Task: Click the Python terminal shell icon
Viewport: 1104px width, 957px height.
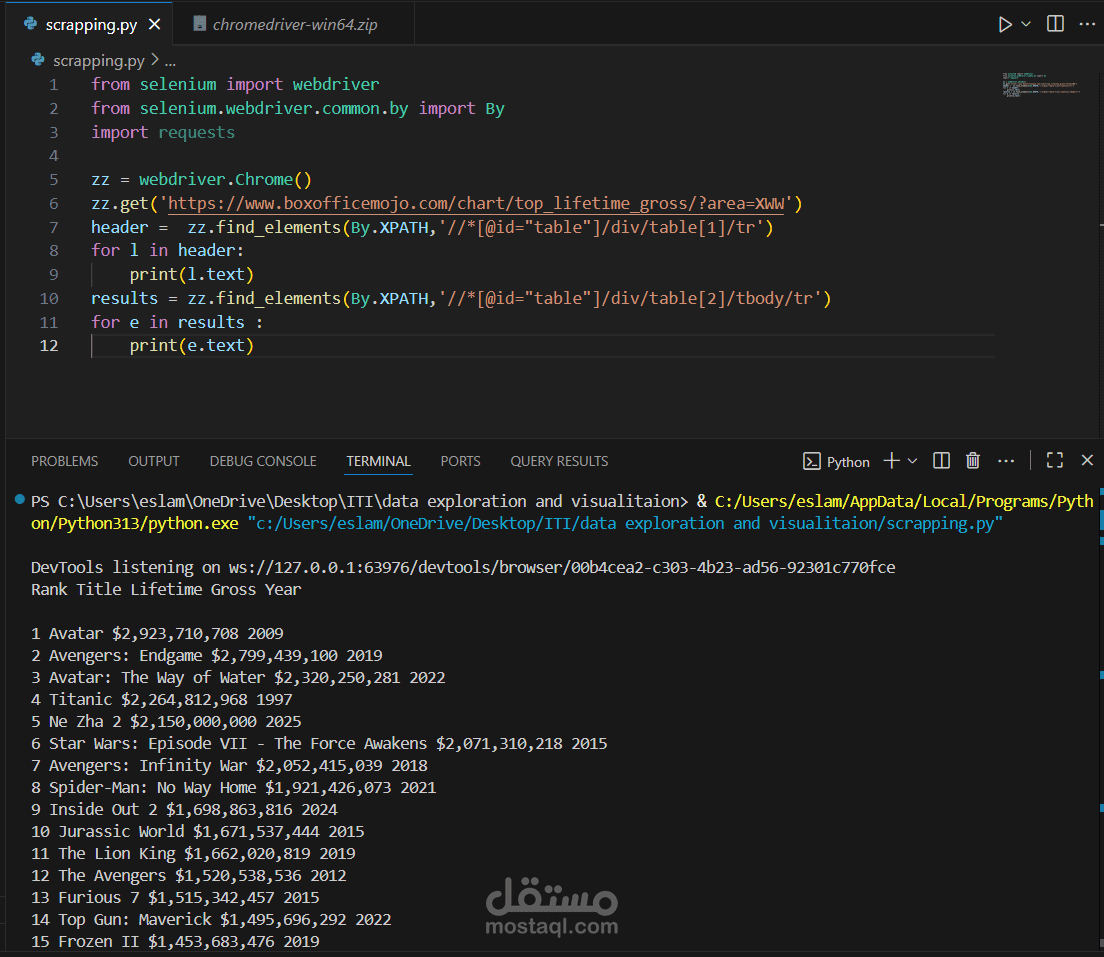Action: point(811,461)
